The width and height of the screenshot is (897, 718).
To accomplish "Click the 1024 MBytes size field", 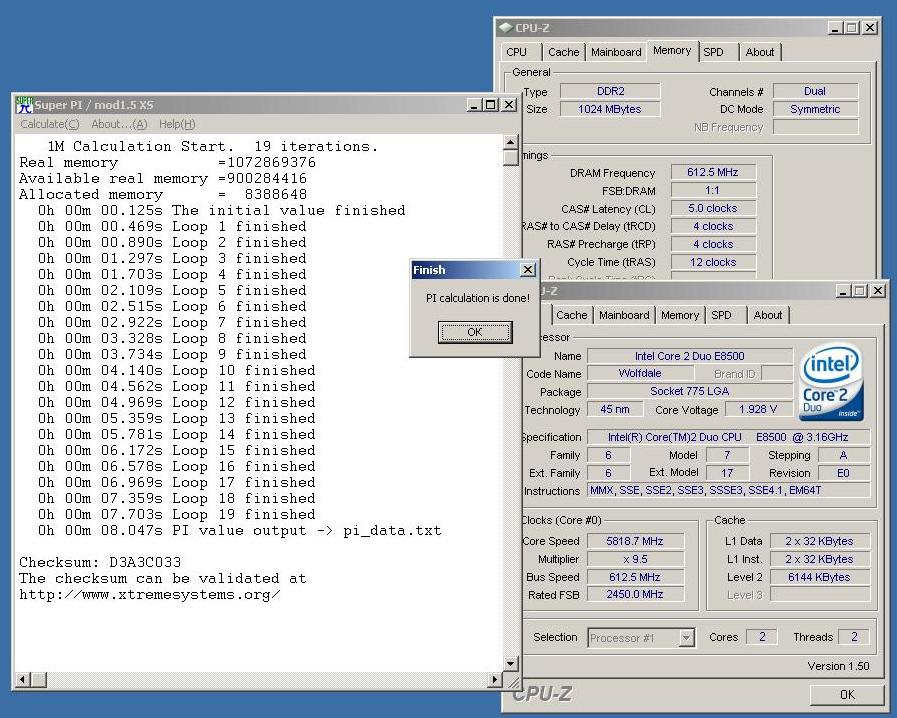I will click(610, 109).
